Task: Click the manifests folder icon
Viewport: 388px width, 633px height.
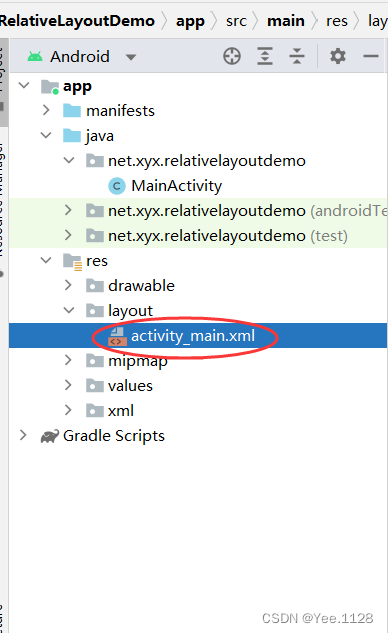Action: (72, 111)
